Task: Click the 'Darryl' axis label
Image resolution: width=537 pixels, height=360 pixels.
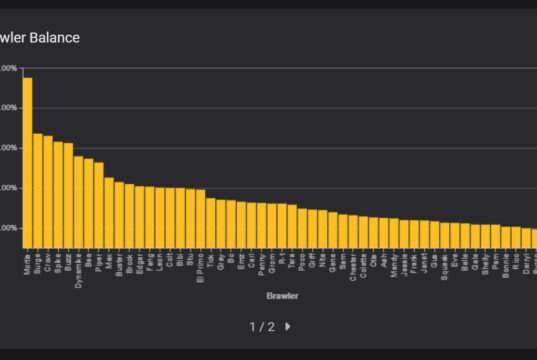Action: pos(526,264)
